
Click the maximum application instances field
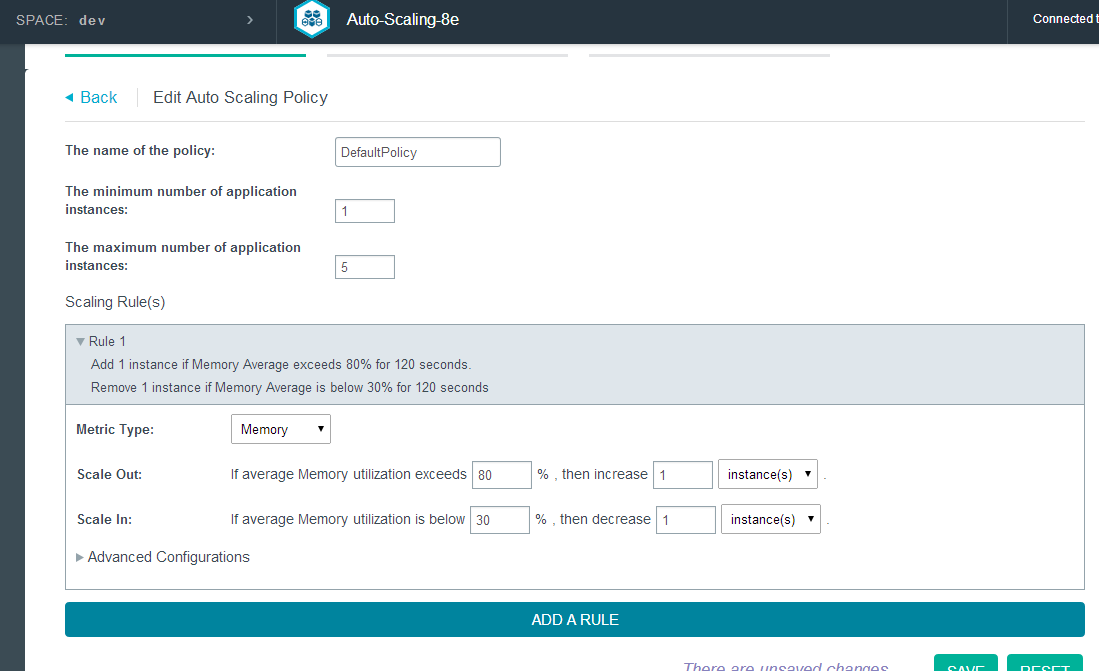coord(364,267)
